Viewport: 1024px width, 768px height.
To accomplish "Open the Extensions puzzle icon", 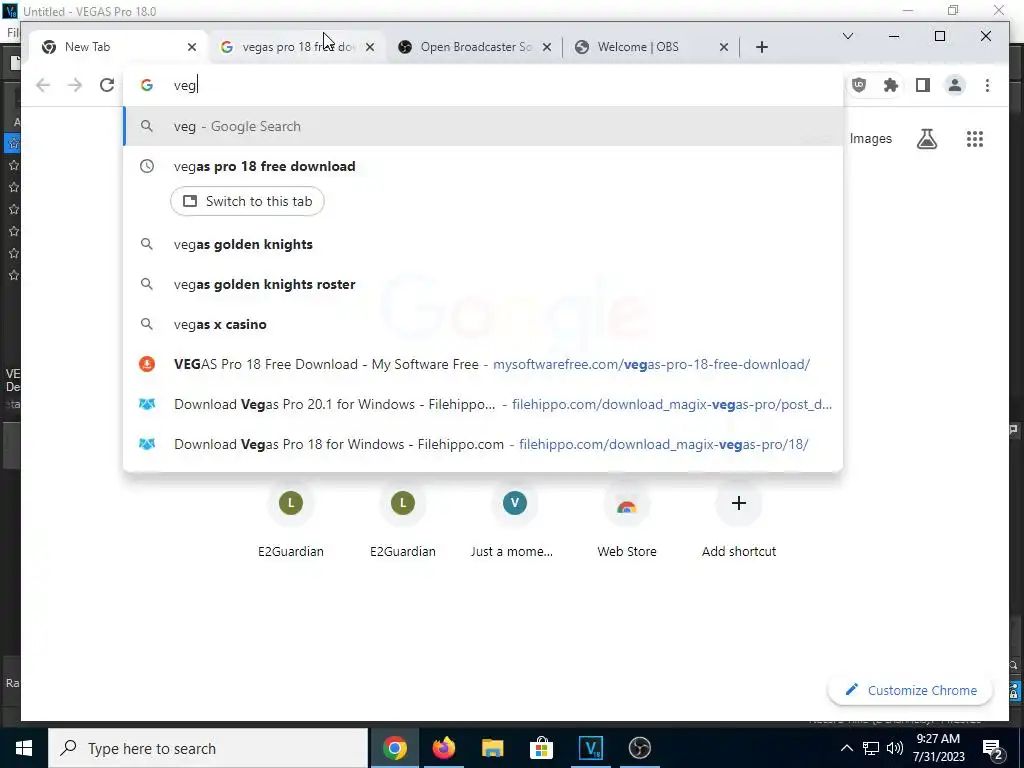I will pyautogui.click(x=891, y=85).
